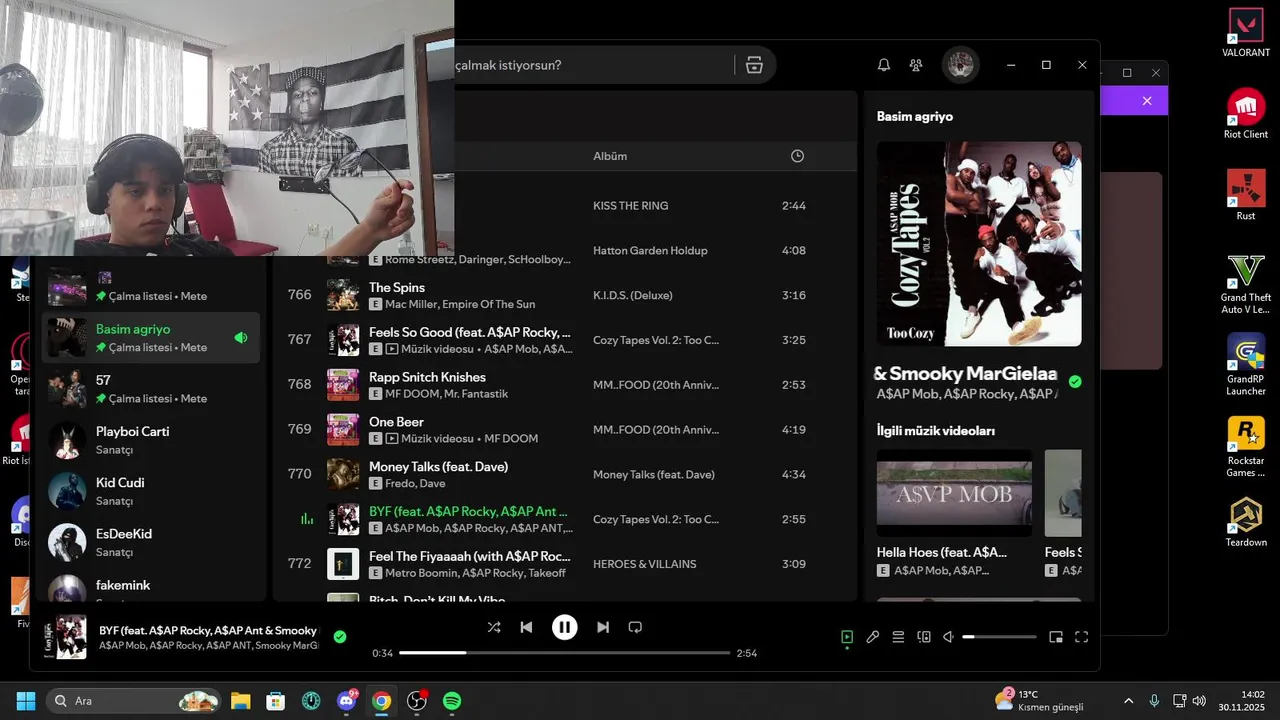Select the playing BYF track row
Image resolution: width=1280 pixels, height=720 pixels.
click(x=565, y=519)
